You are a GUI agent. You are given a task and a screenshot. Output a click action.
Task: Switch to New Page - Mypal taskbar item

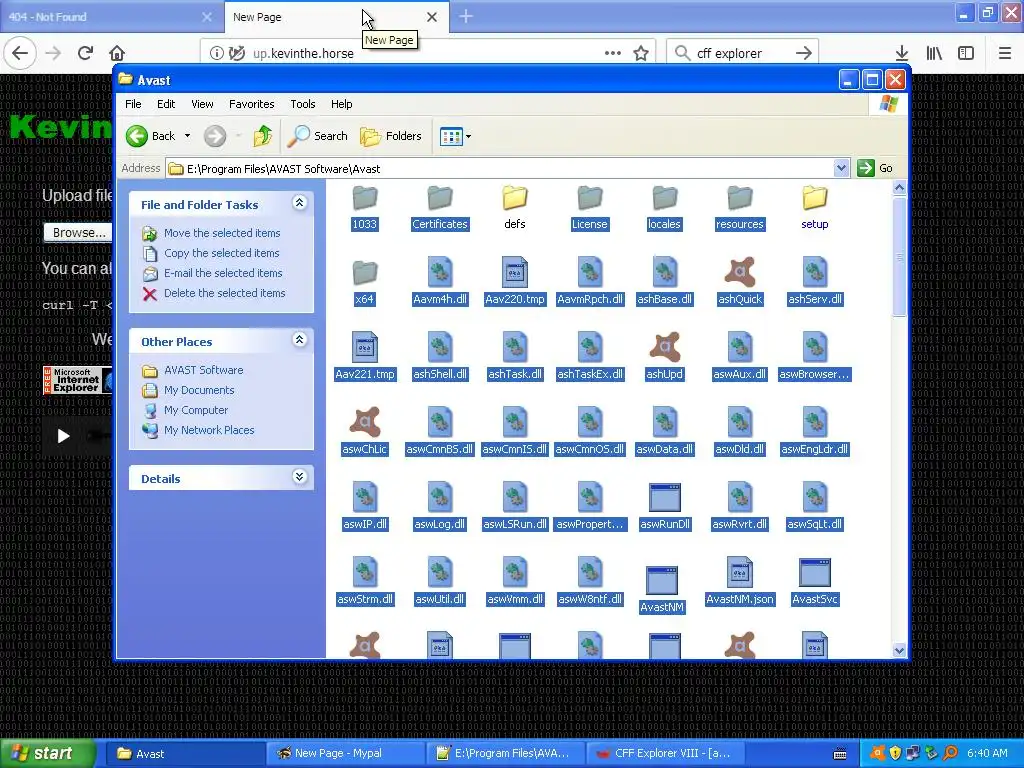(x=346, y=753)
